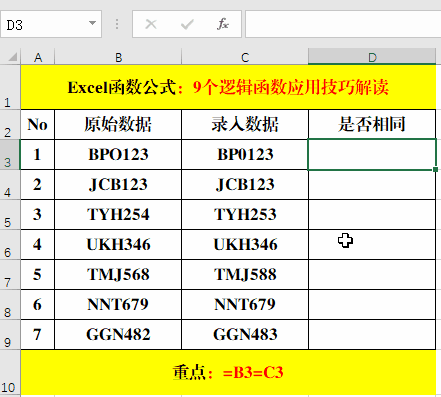Select empty cell D5 beside TYH253

pos(372,214)
